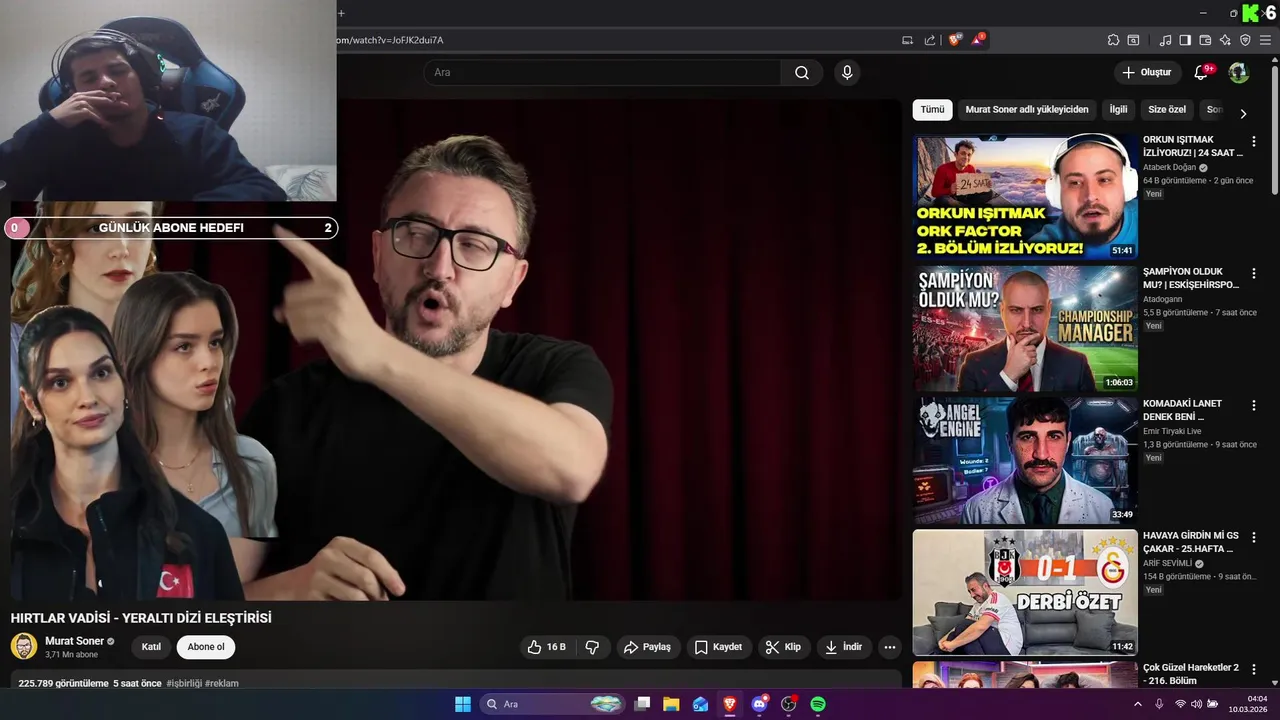The image size is (1280, 720).
Task: Click the Windows taskbar Ara search box
Action: point(553,704)
